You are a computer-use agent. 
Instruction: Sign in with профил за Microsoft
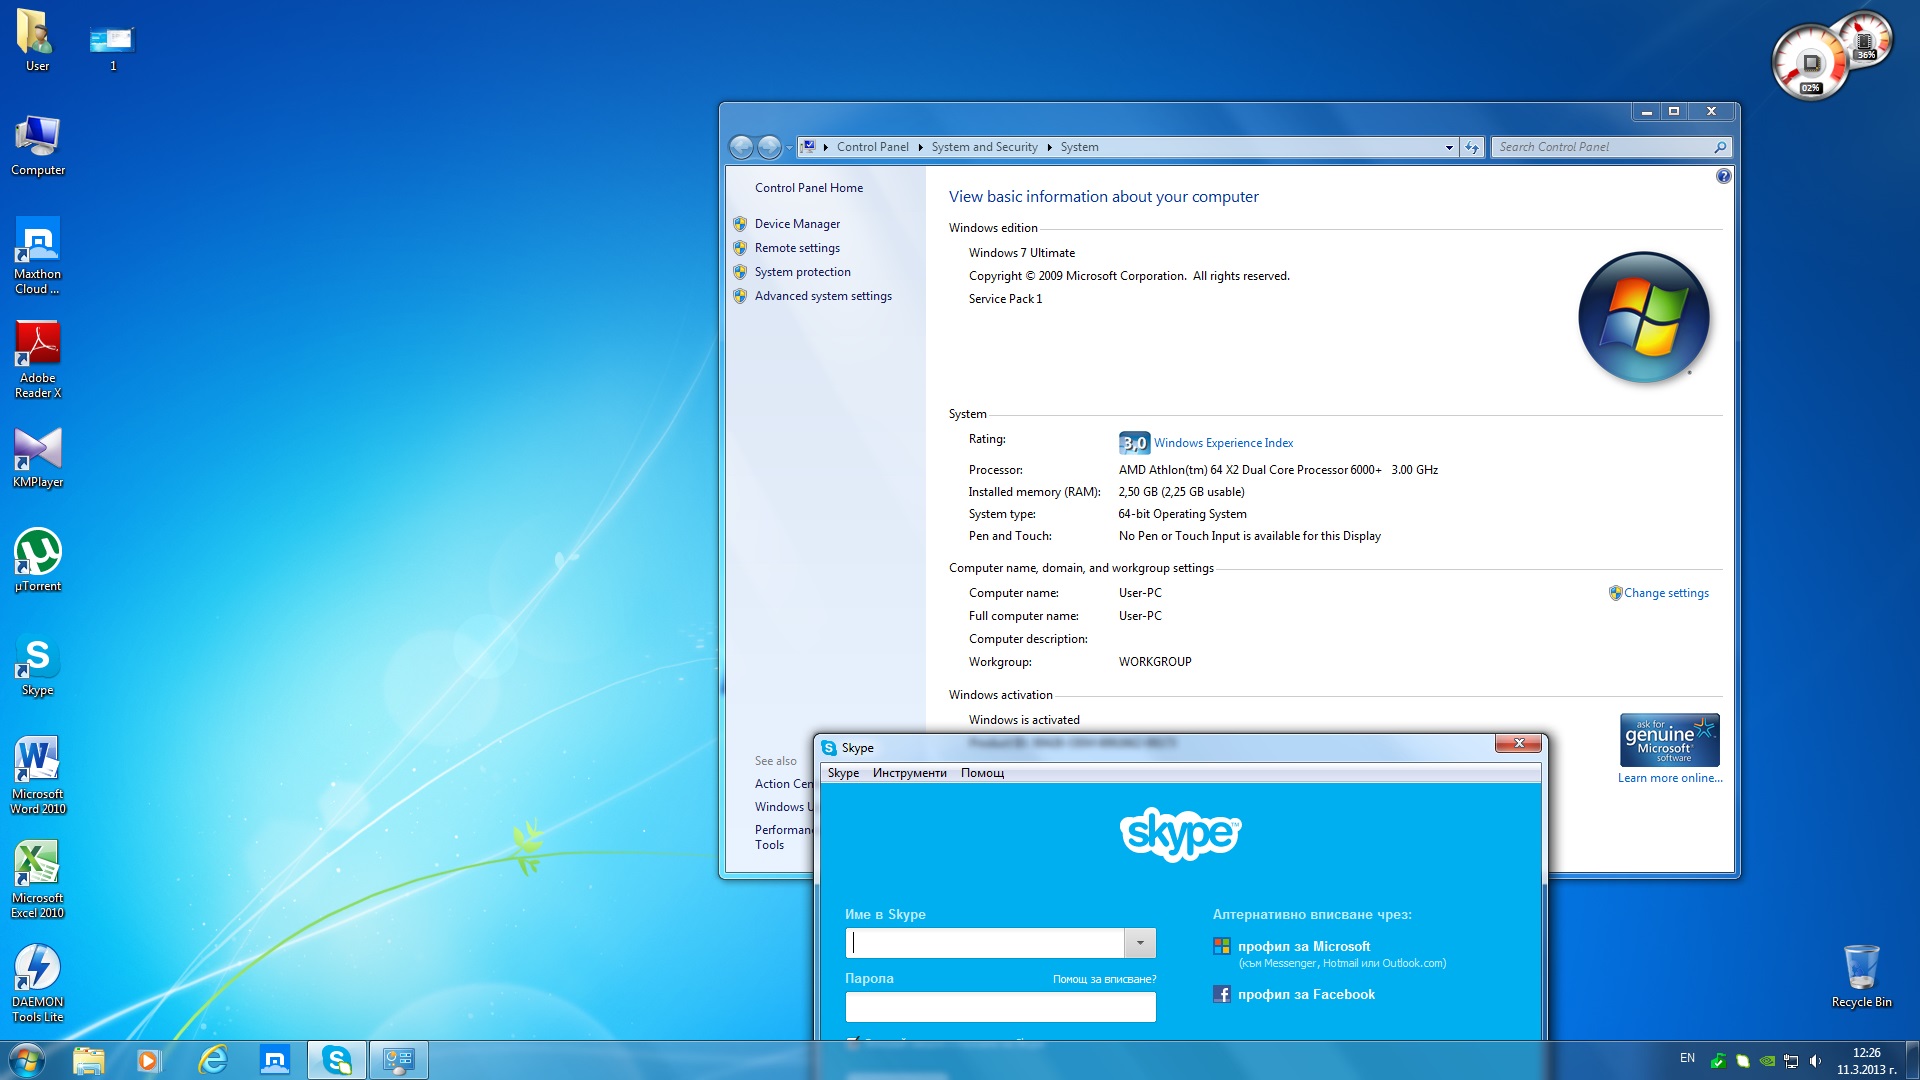click(x=1304, y=946)
